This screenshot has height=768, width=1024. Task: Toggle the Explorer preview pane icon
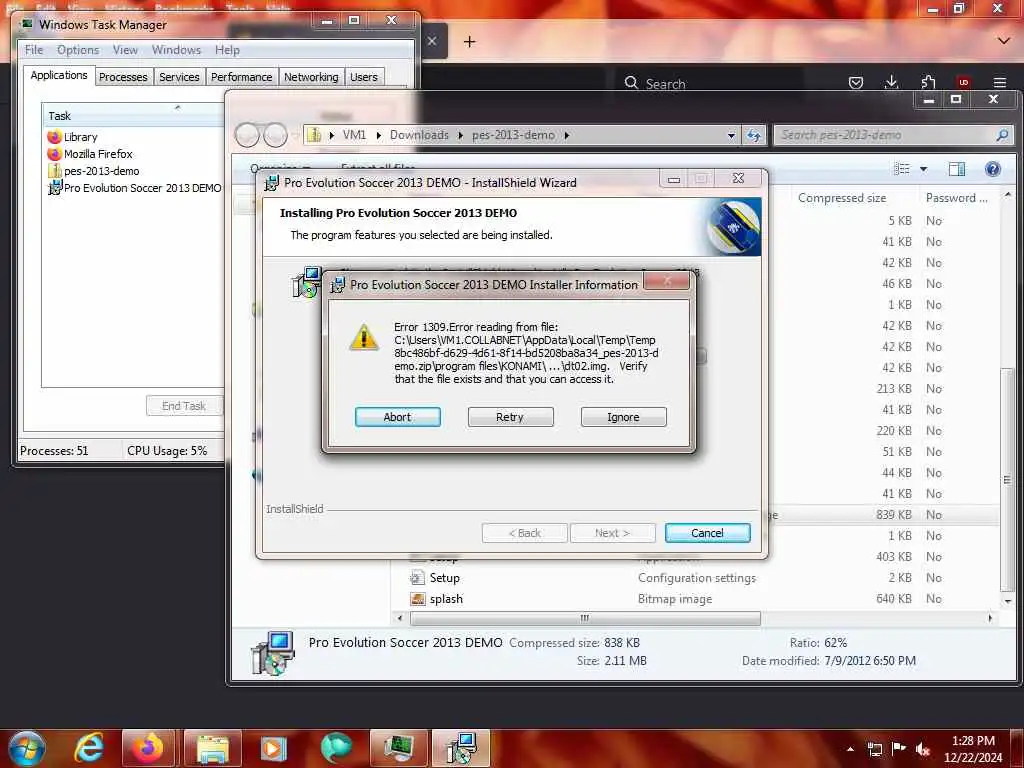[x=957, y=169]
